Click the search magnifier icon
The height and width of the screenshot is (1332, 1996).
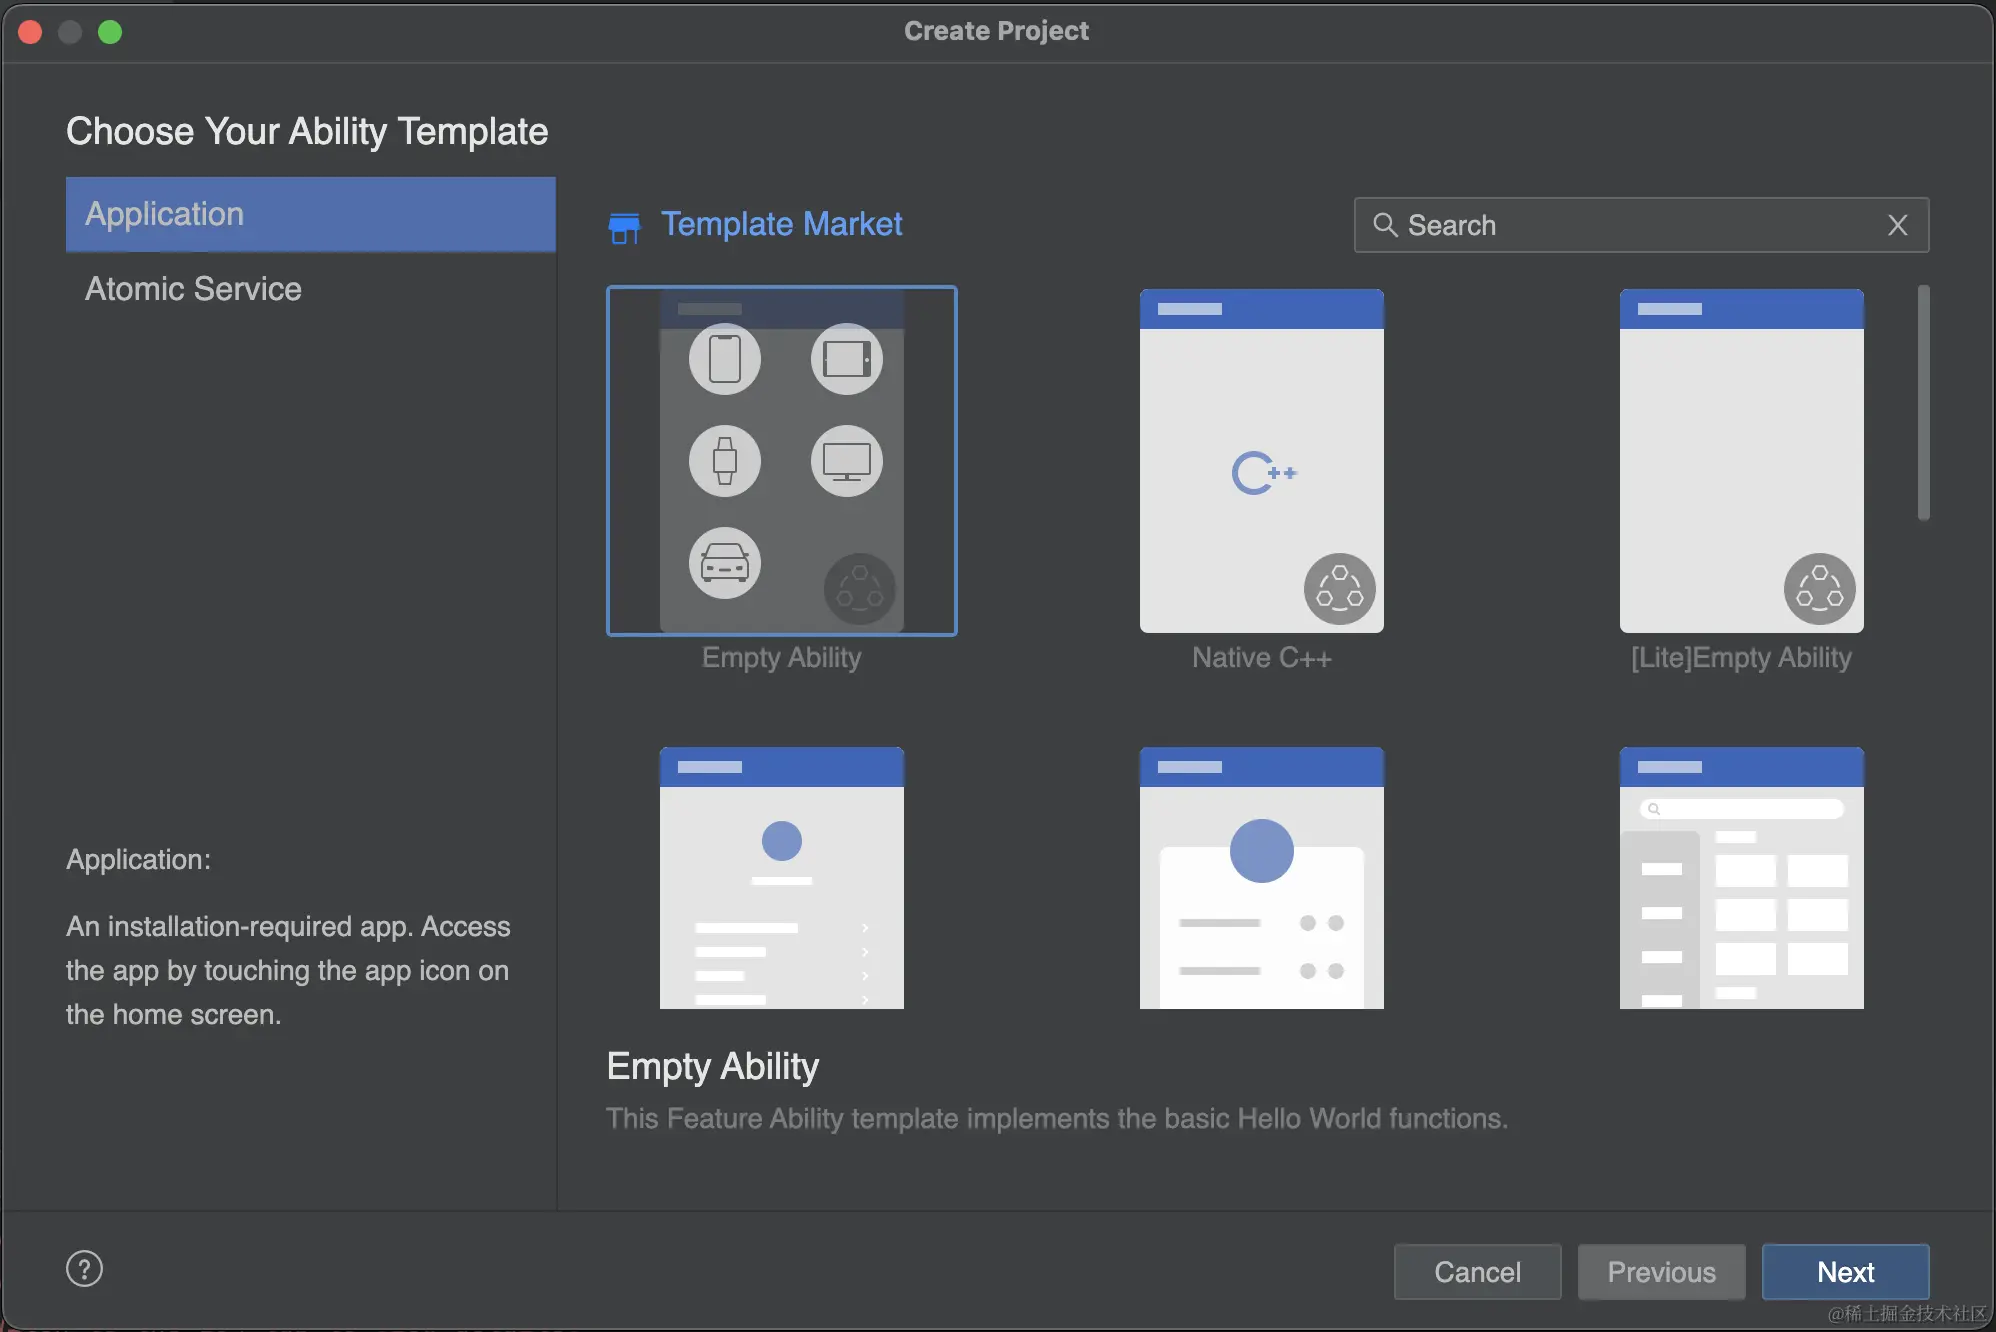tap(1384, 225)
